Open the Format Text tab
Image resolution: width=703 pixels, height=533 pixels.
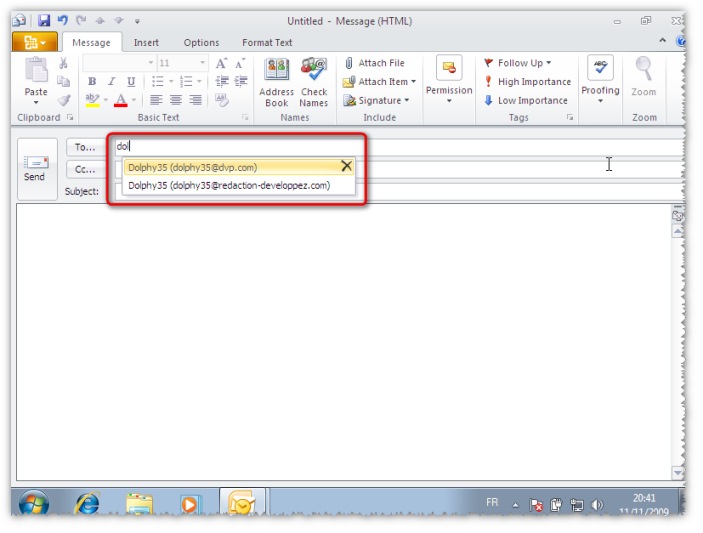[x=267, y=43]
